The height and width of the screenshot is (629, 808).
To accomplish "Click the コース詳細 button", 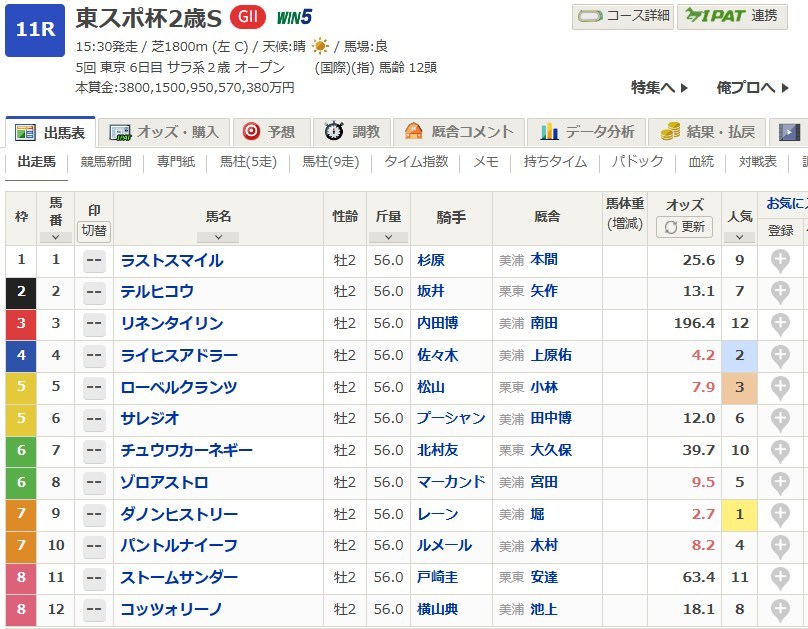I will [623, 16].
